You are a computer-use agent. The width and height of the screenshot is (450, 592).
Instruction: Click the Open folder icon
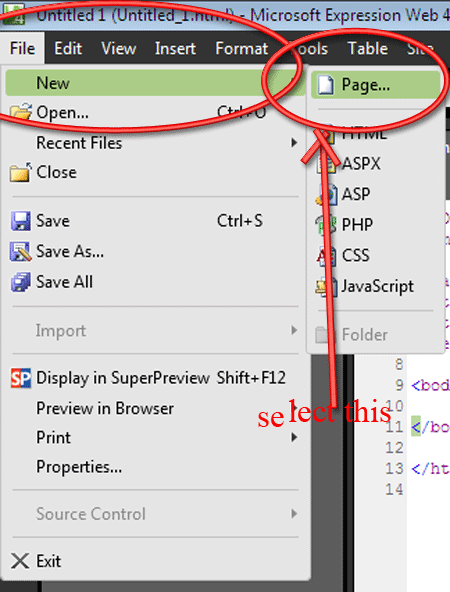(x=20, y=112)
